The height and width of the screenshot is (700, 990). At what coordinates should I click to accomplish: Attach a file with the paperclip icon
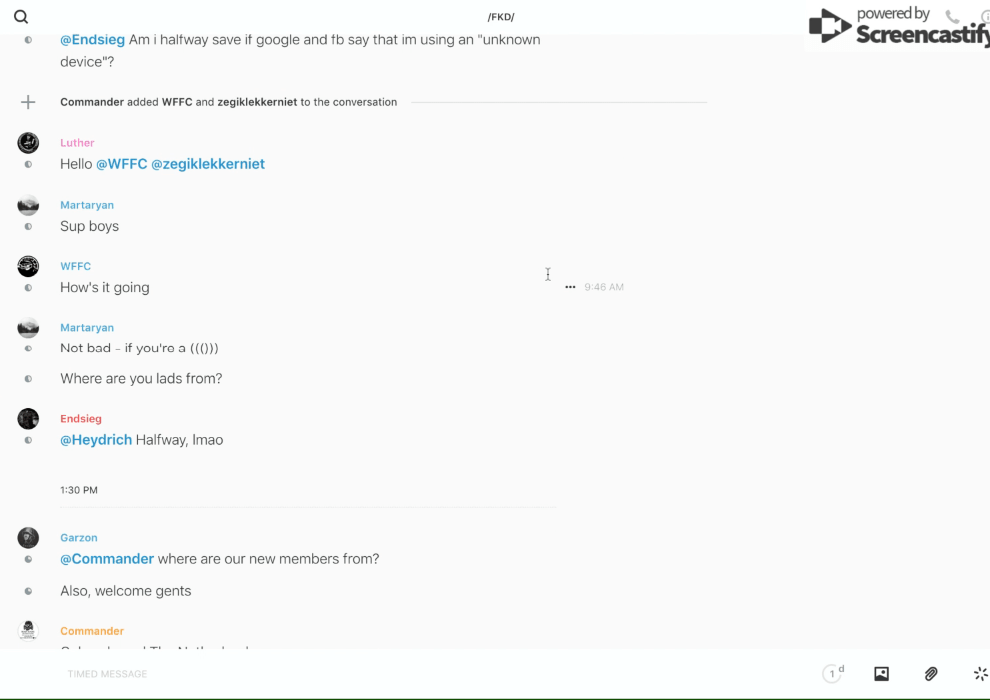point(931,674)
